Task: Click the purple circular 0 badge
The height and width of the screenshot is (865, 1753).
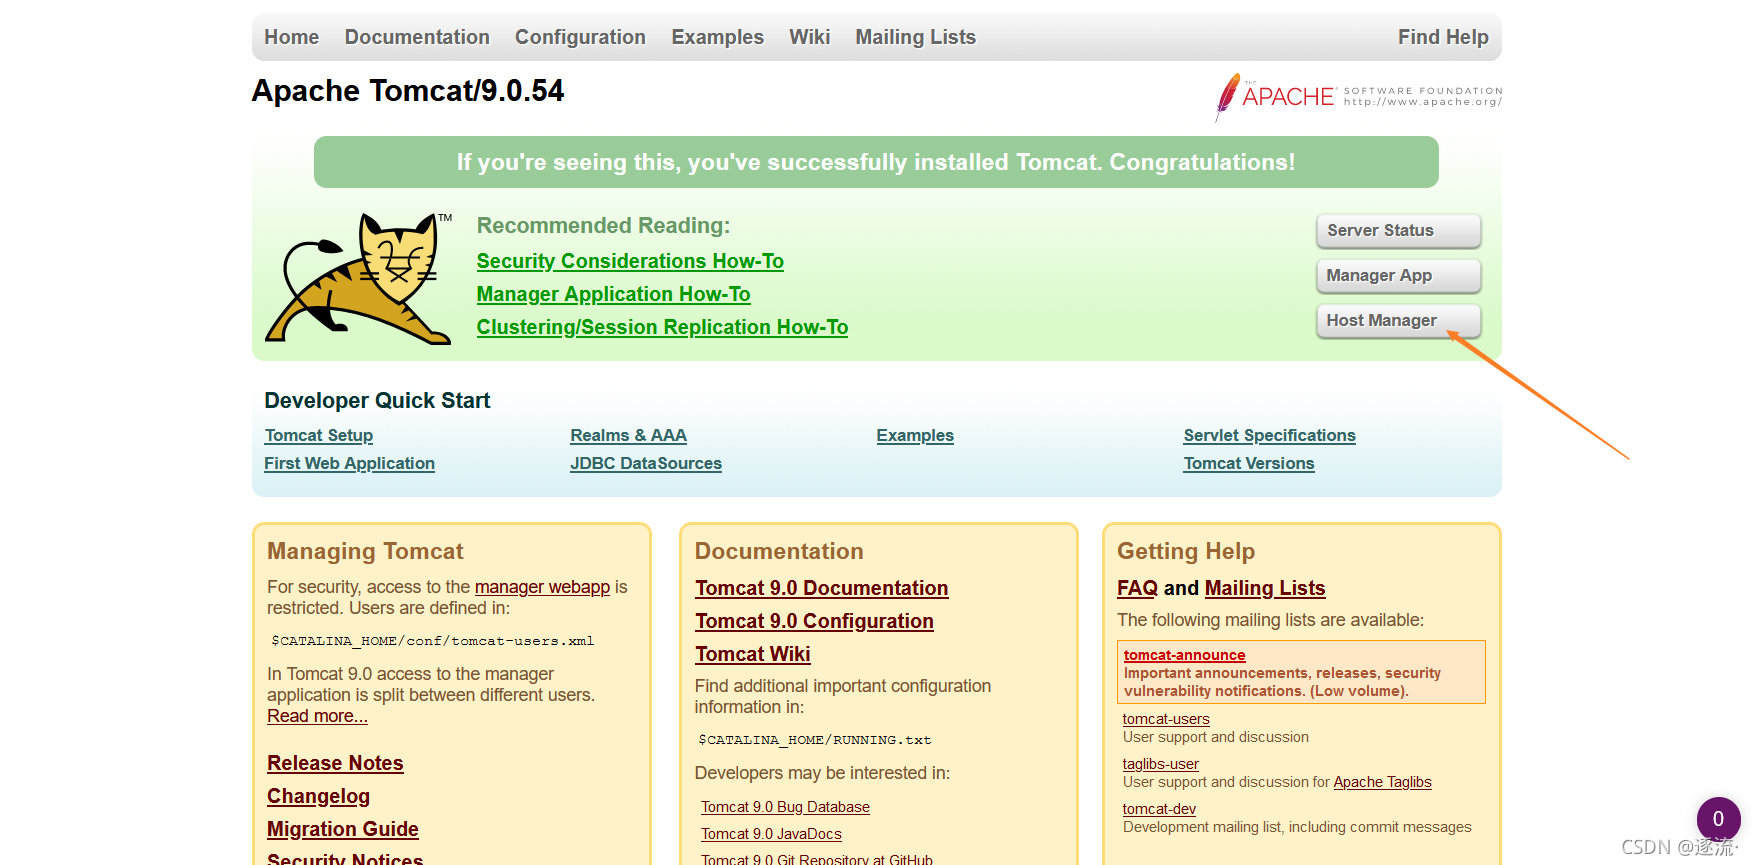Action: point(1718,819)
